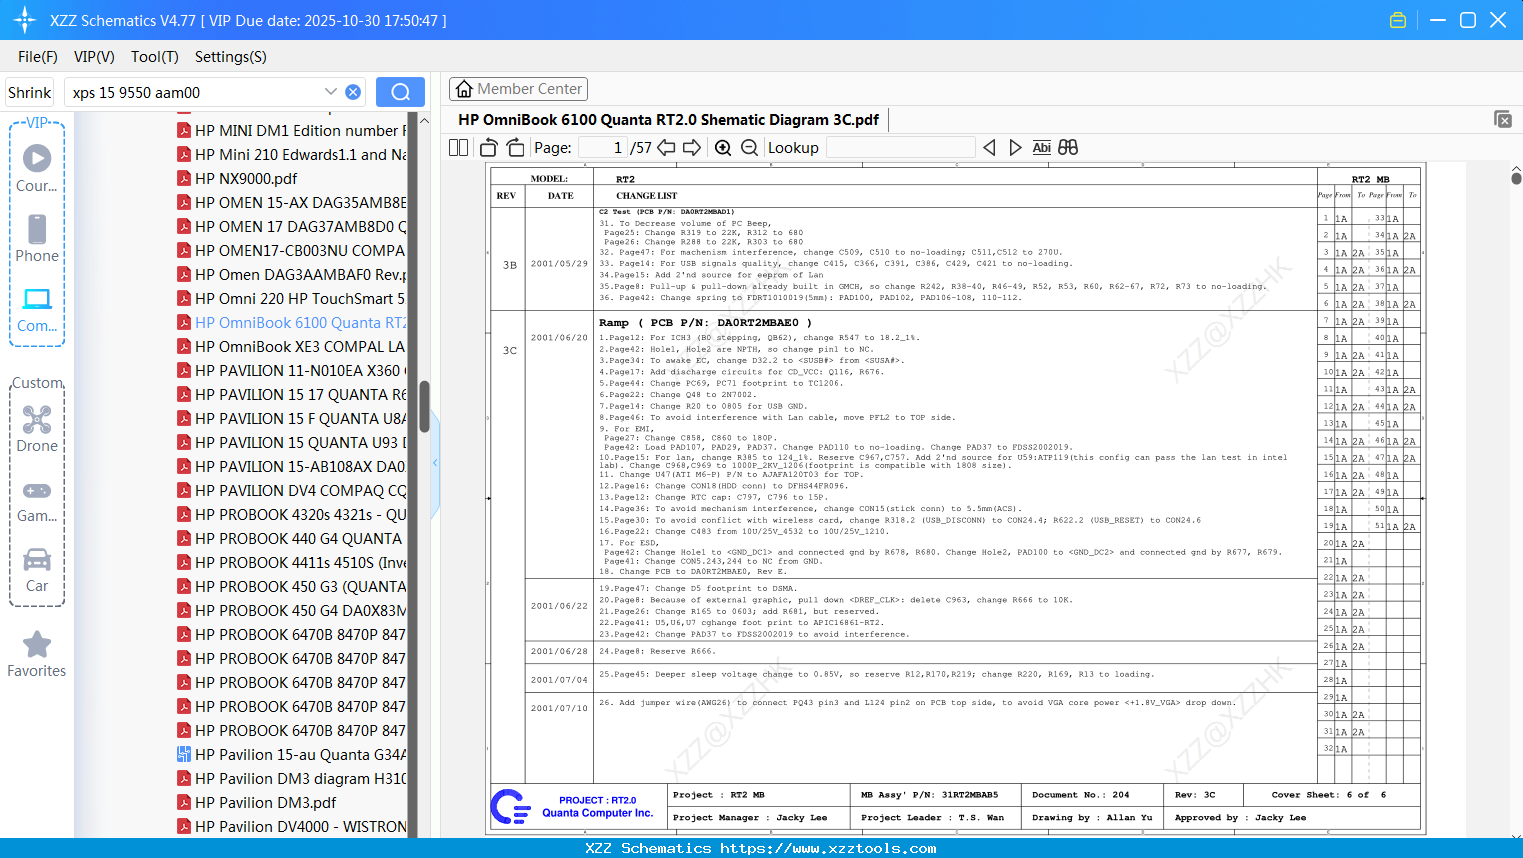The image size is (1523, 858).
Task: Open HP Omen DAG3AAMBAF0 Rev file
Action: (x=291, y=275)
